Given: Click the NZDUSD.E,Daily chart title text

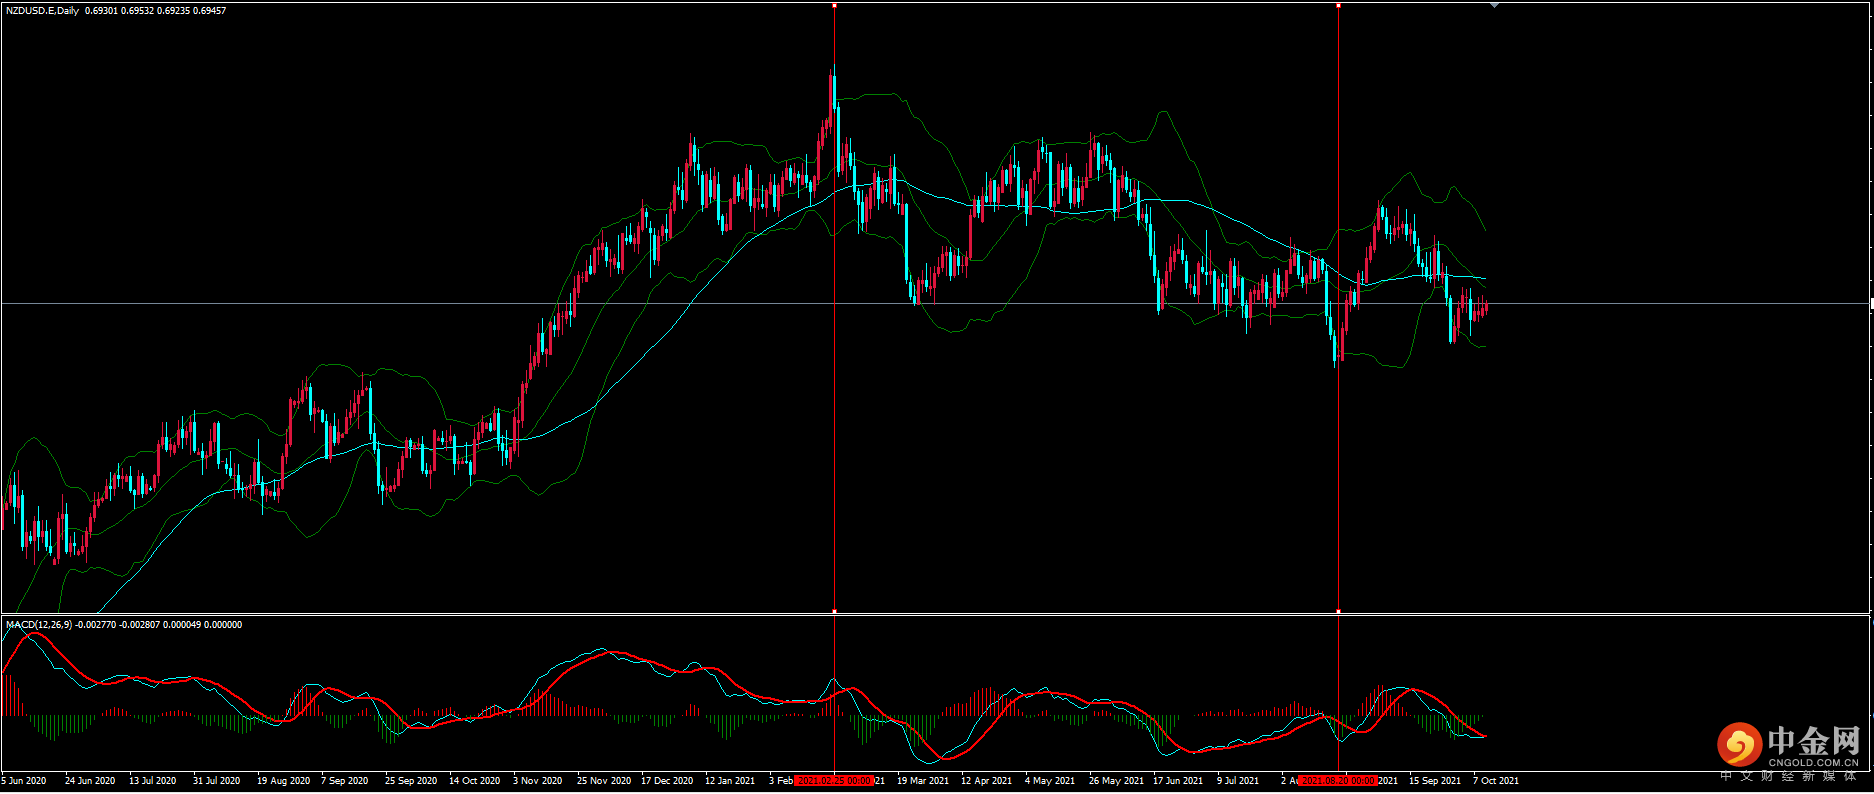Looking at the screenshot, I should (x=42, y=11).
